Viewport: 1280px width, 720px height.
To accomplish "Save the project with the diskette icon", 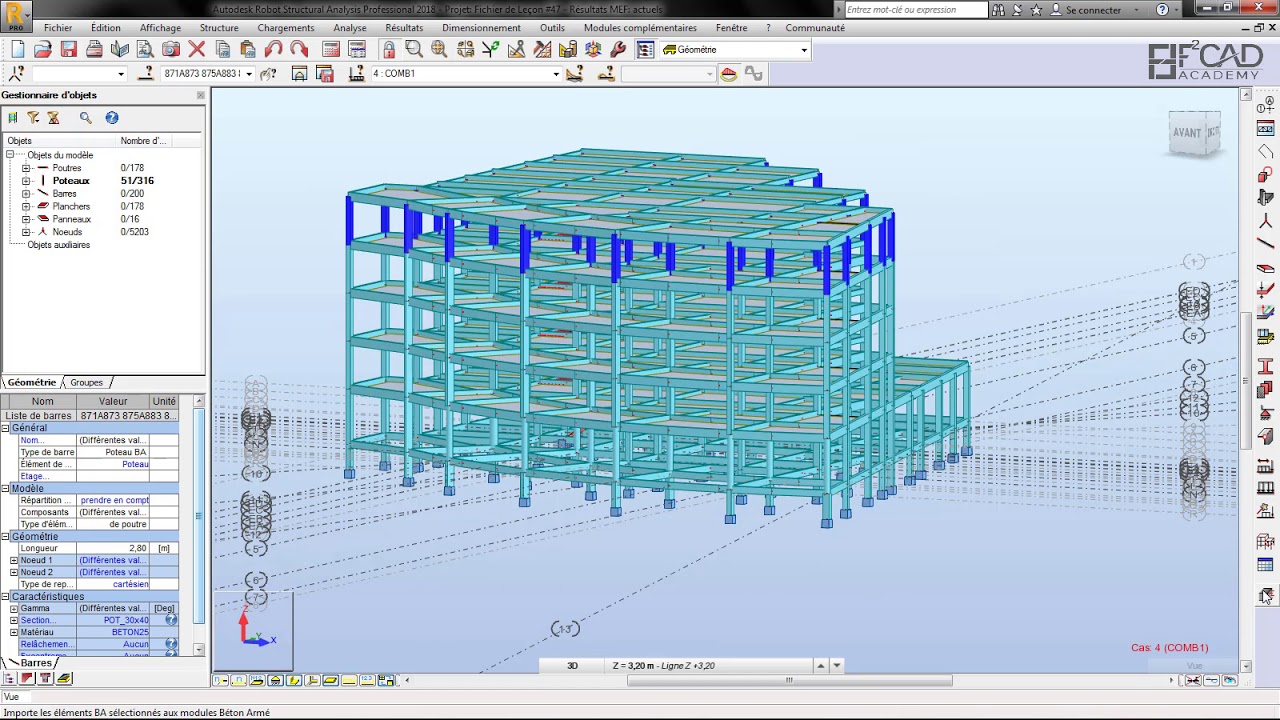I will (x=69, y=49).
